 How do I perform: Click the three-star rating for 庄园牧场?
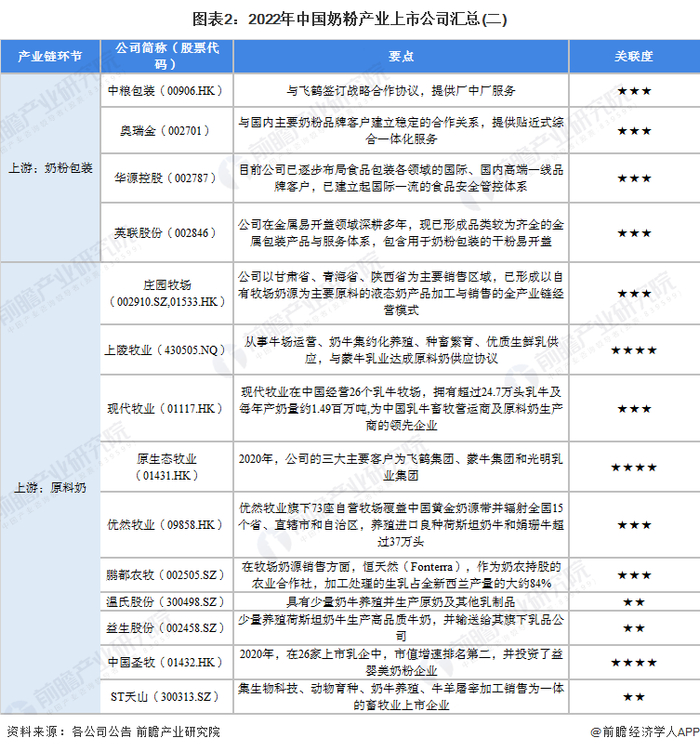pyautogui.click(x=634, y=293)
